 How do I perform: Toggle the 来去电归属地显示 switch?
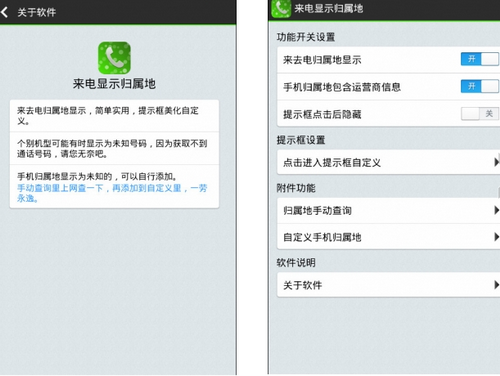480,59
